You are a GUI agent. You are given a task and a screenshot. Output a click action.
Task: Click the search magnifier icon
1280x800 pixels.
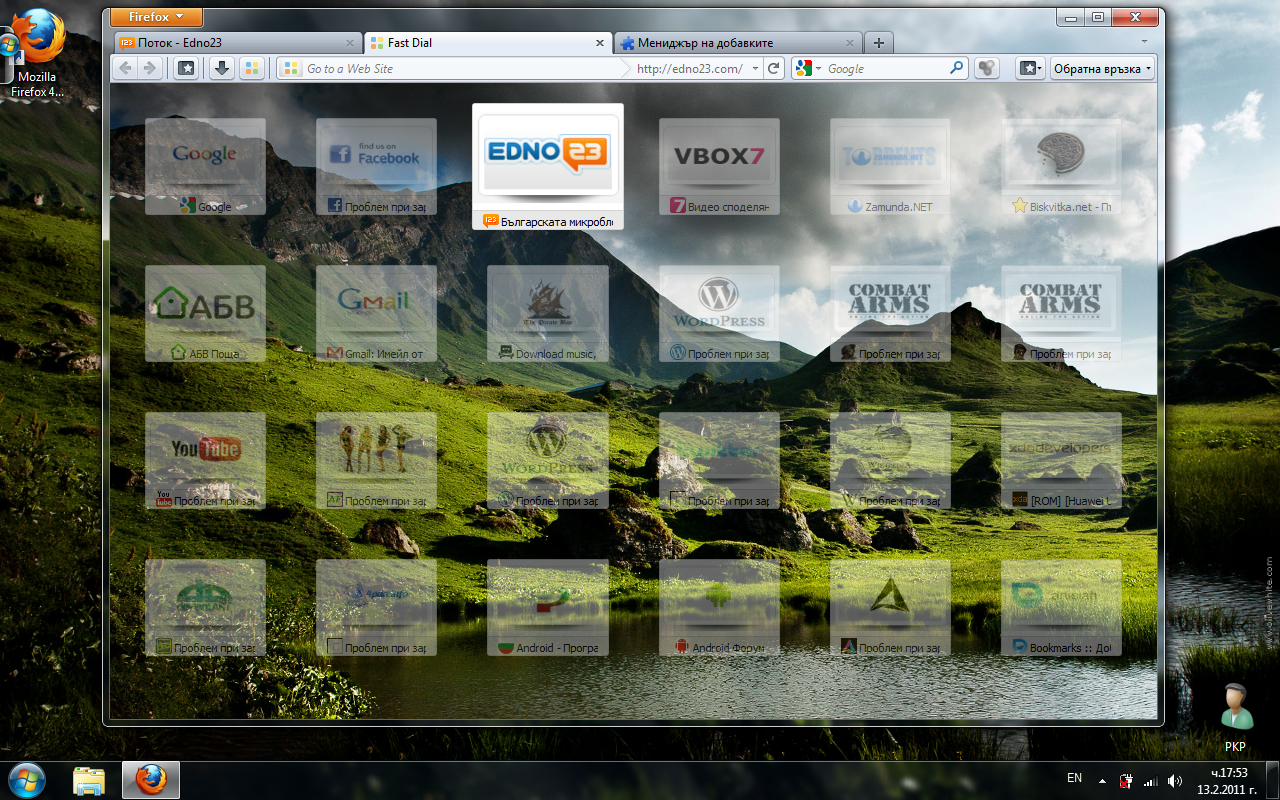957,68
